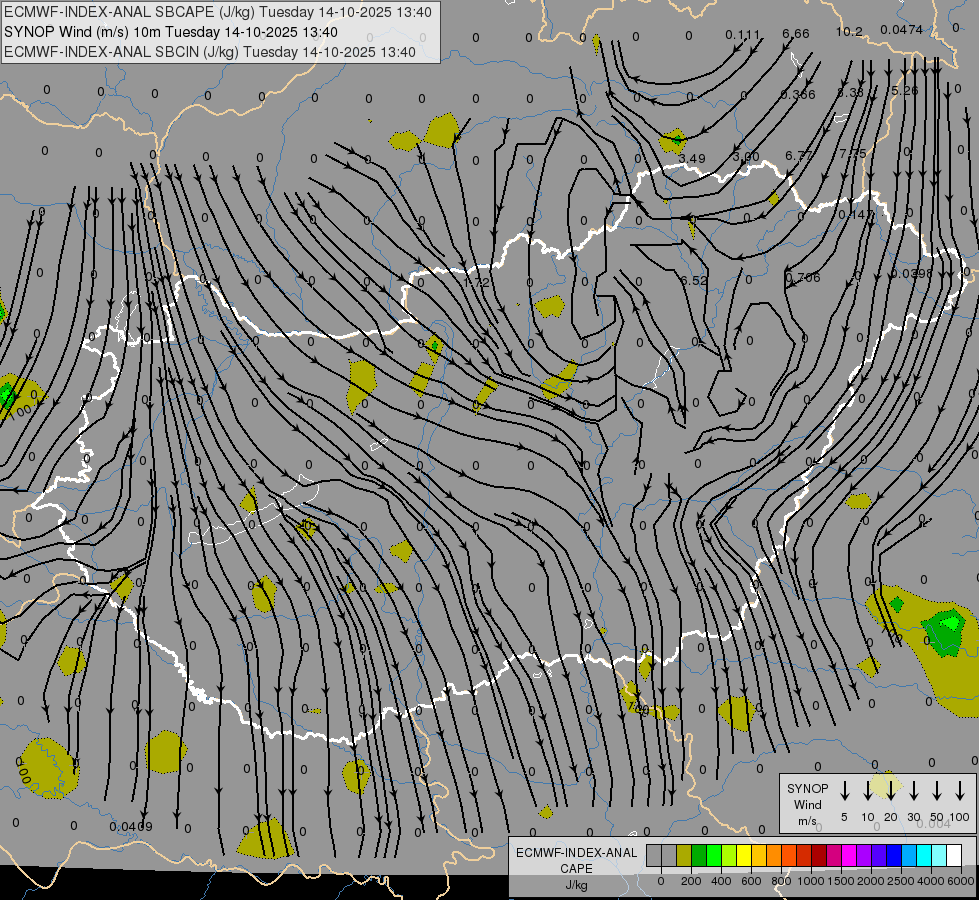
Task: Click the SBCAPE title line in header
Action: [x=218, y=12]
